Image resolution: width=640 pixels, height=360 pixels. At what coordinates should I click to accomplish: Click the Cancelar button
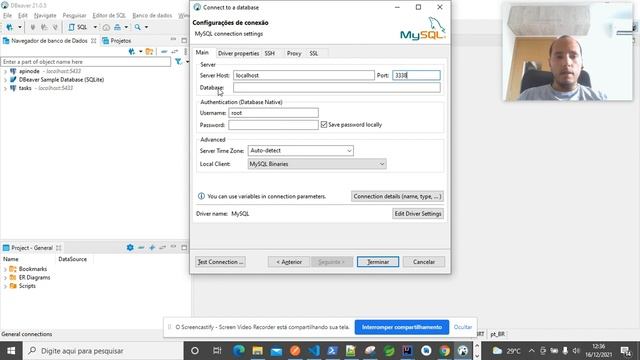coord(424,262)
